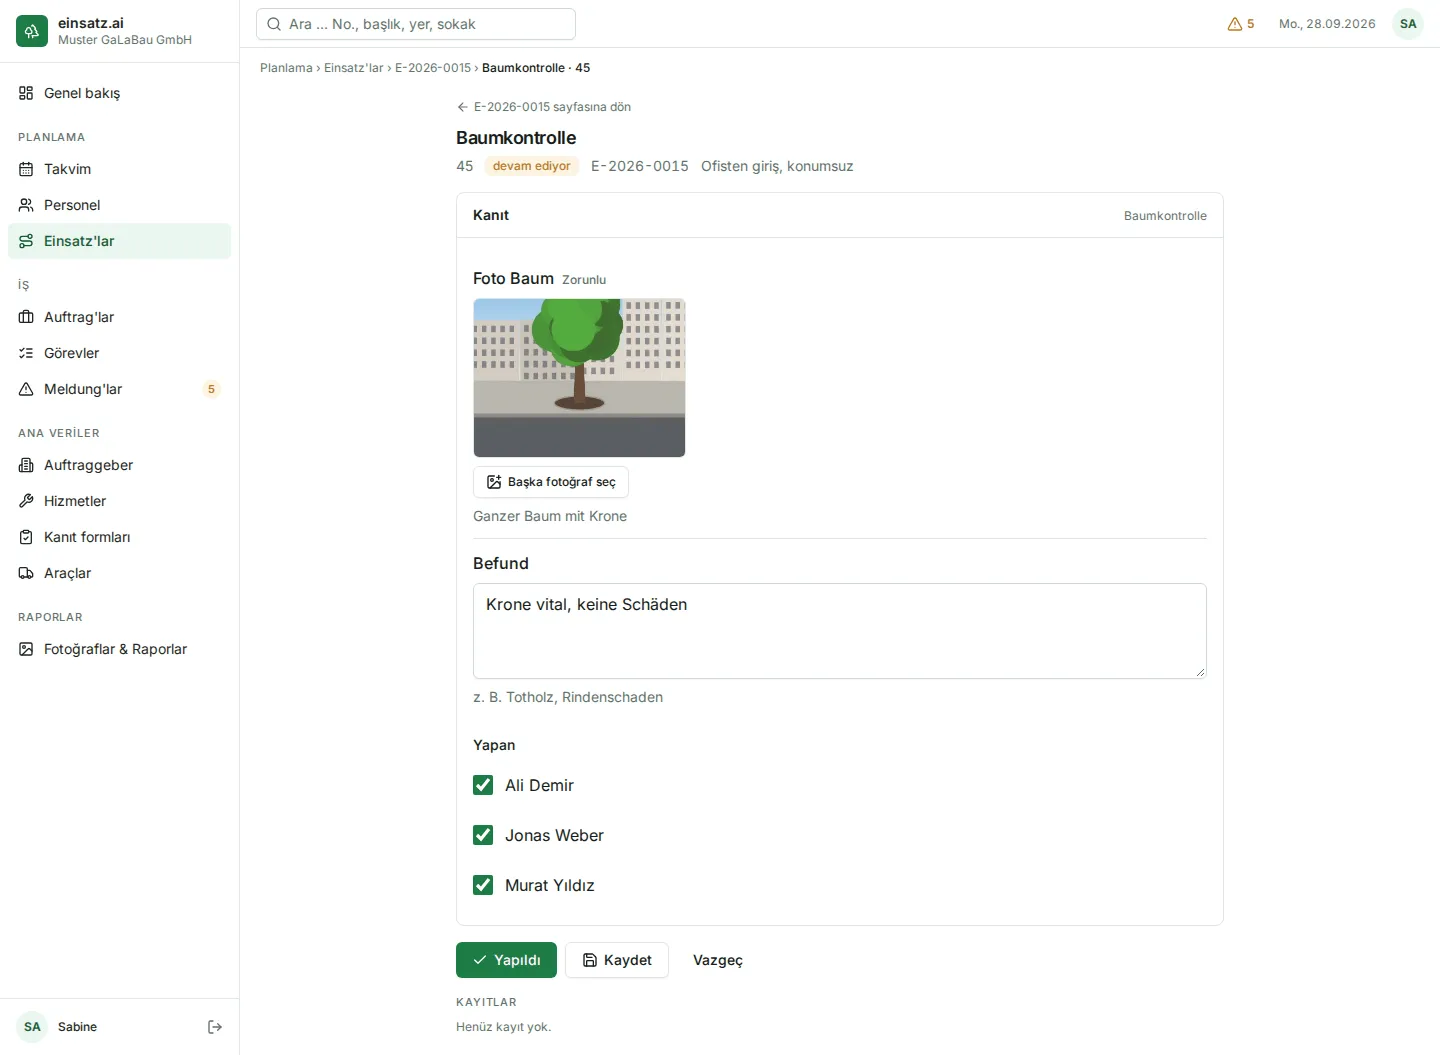Click the green Yapıldı button
1440x1055 pixels.
[506, 960]
